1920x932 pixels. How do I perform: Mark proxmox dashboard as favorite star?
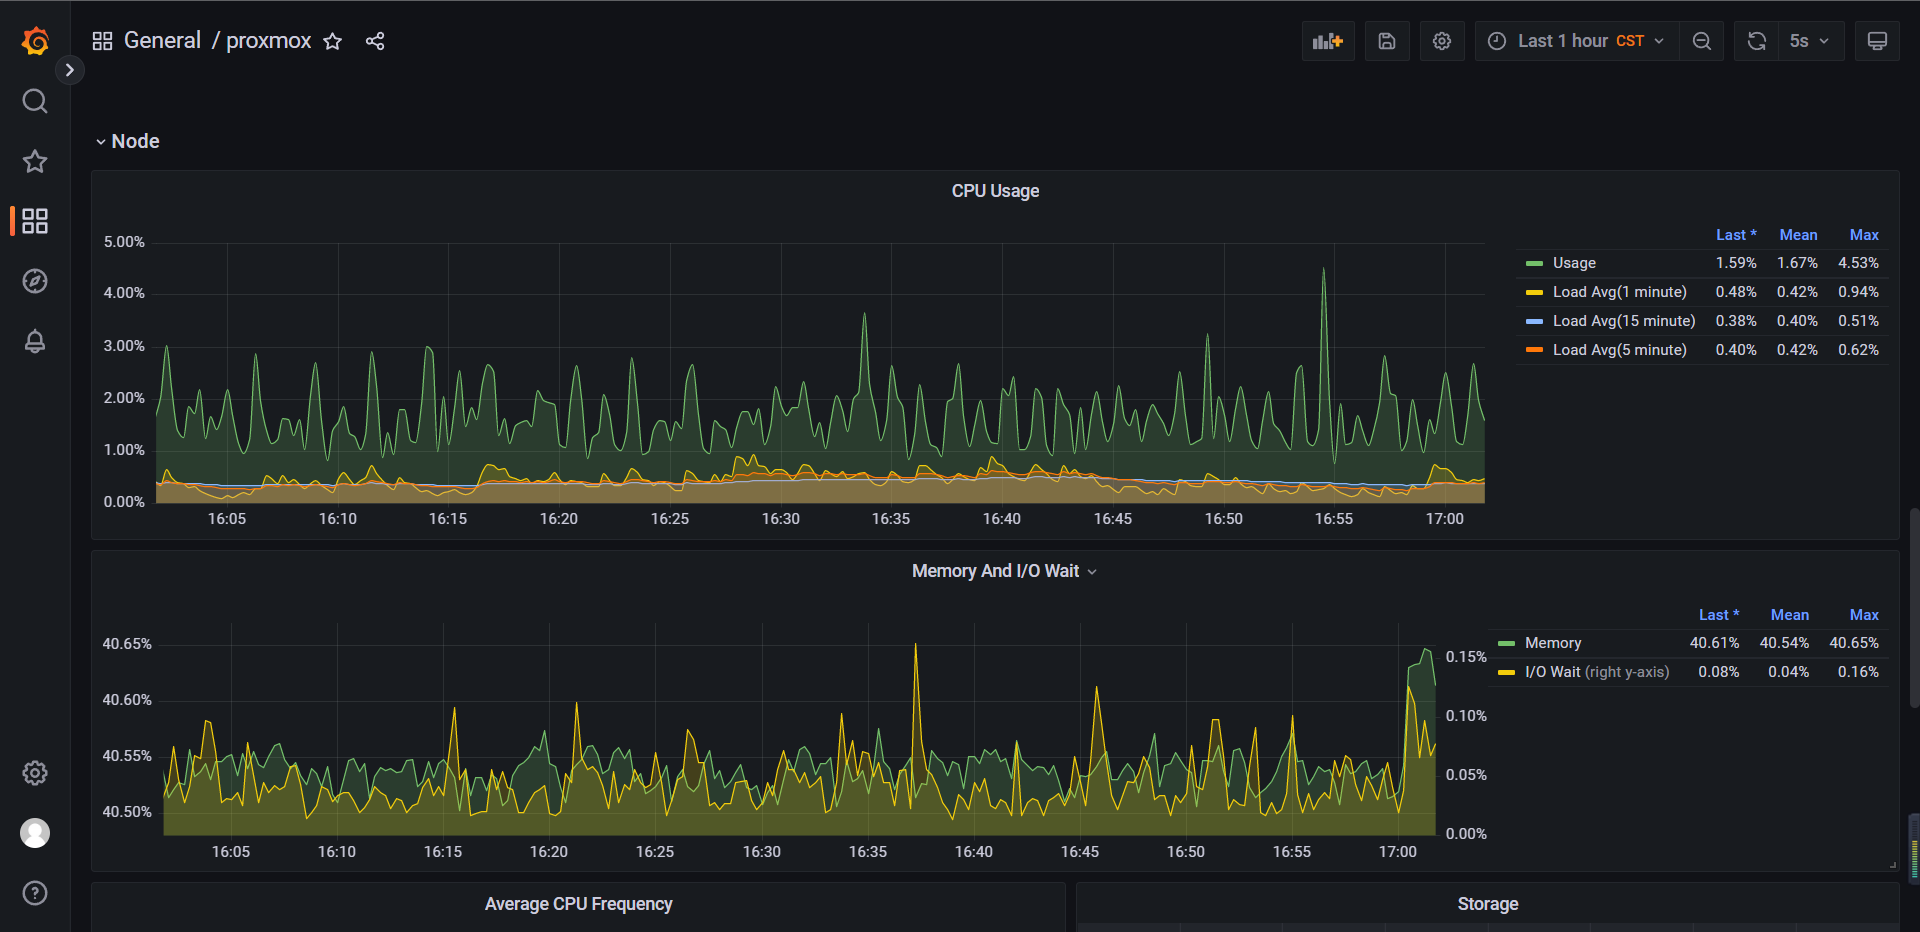coord(333,41)
